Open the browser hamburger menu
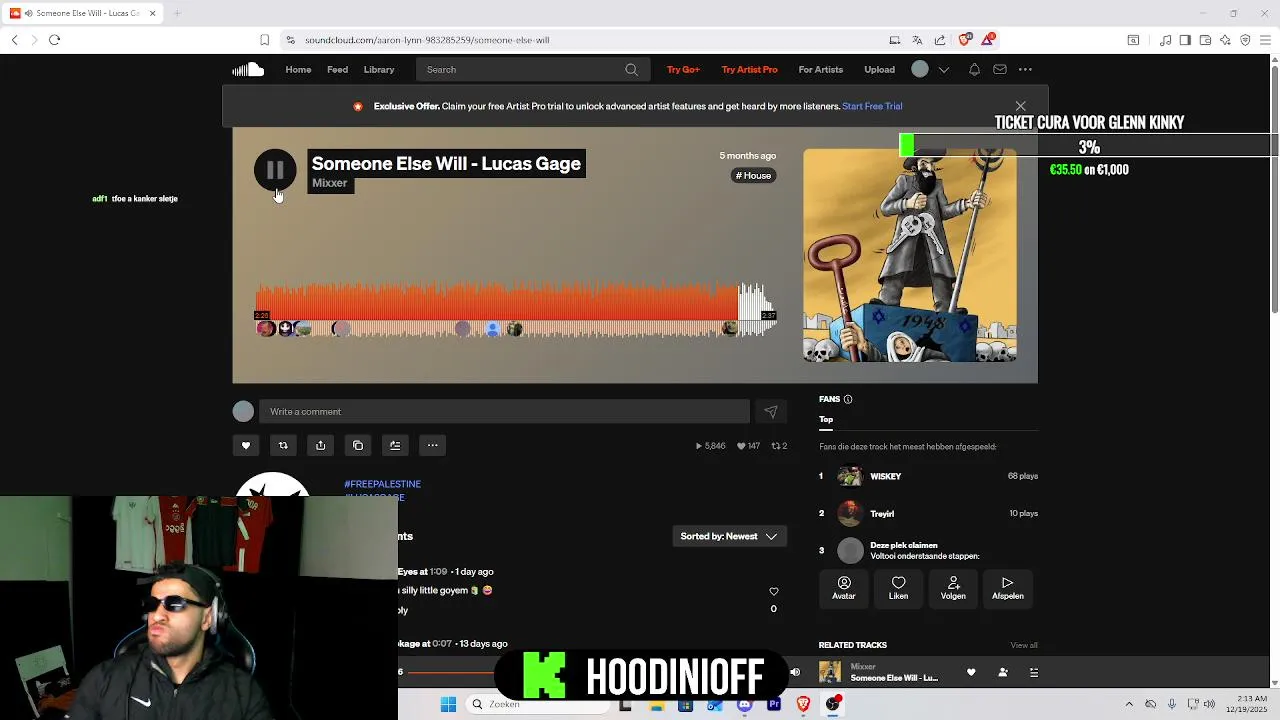The height and width of the screenshot is (720, 1280). point(1266,40)
